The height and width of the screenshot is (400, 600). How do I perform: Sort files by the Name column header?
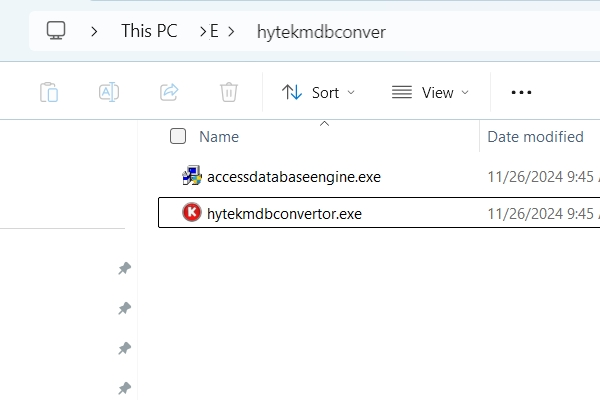(x=219, y=137)
